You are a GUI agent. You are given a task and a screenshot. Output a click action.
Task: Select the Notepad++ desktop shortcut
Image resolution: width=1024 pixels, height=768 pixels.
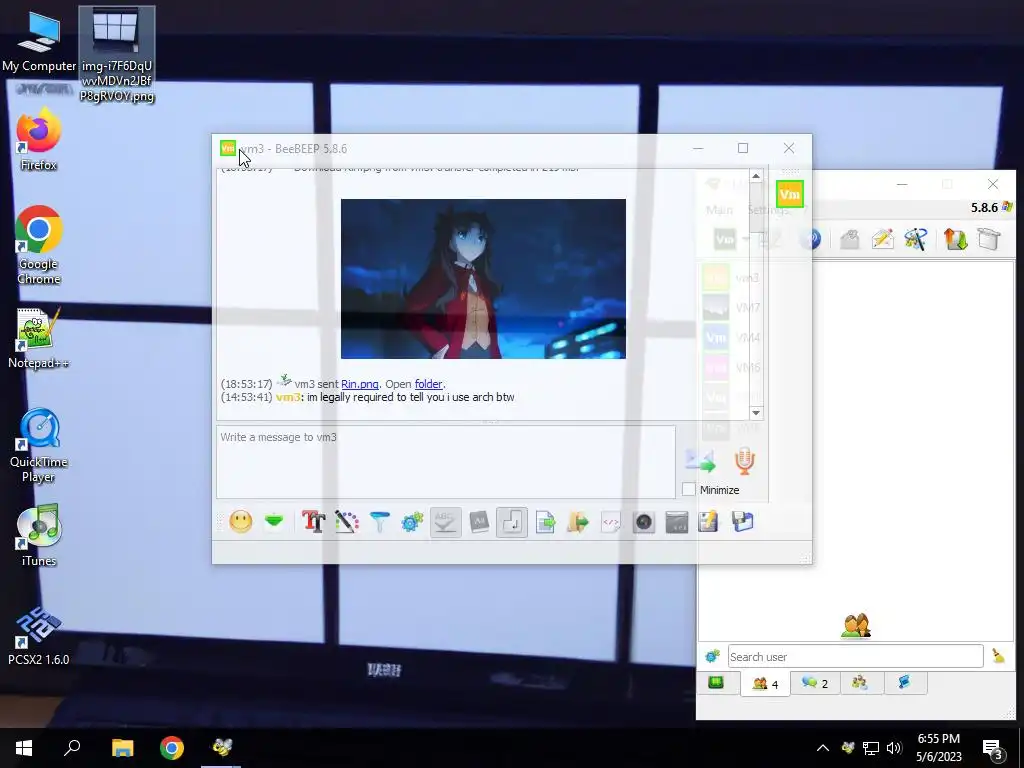[39, 338]
